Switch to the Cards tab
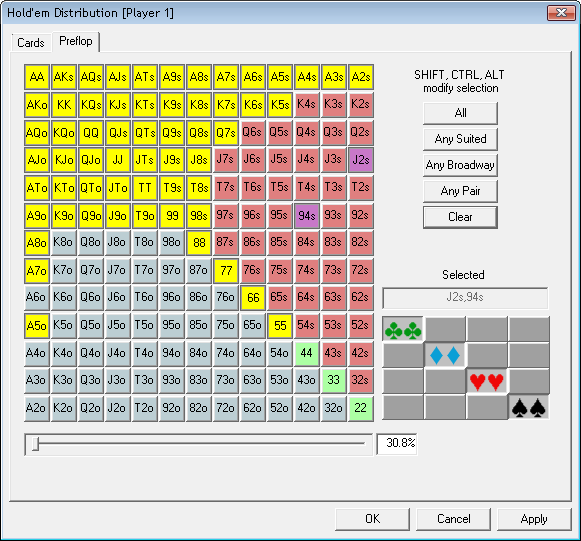This screenshot has height=541, width=581. coord(31,43)
